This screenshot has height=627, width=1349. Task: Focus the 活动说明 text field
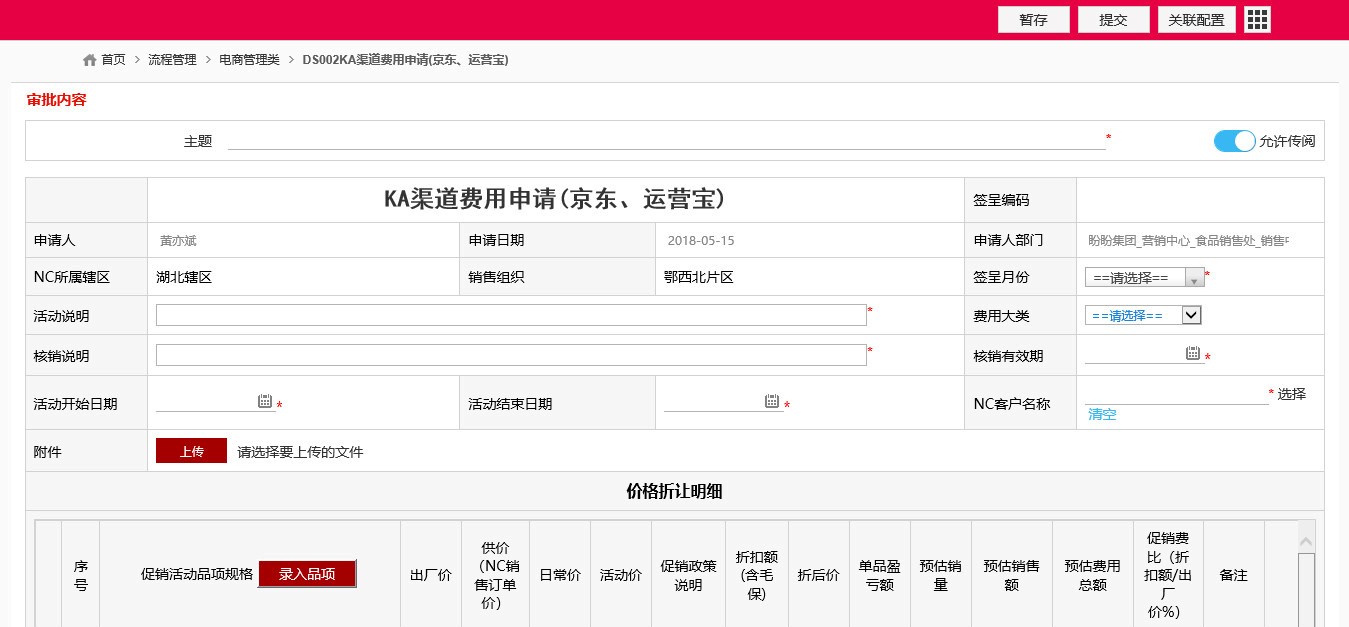(x=510, y=315)
